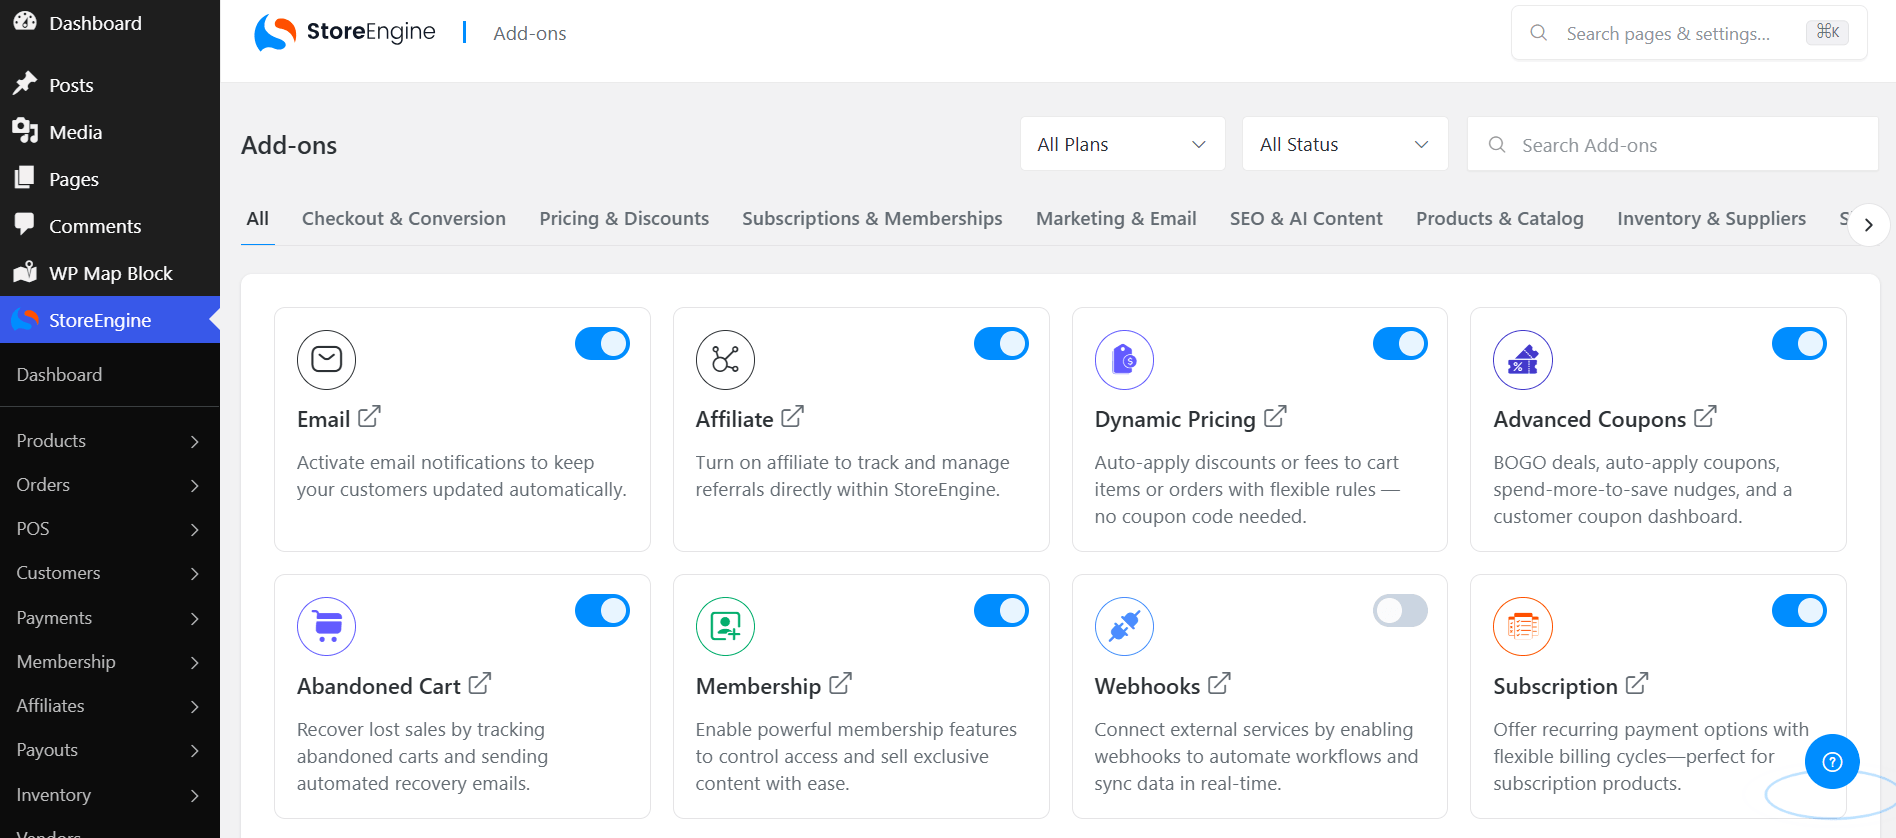Click the Affiliate network add-on icon
Screen dimensions: 1896x838
click(725, 359)
